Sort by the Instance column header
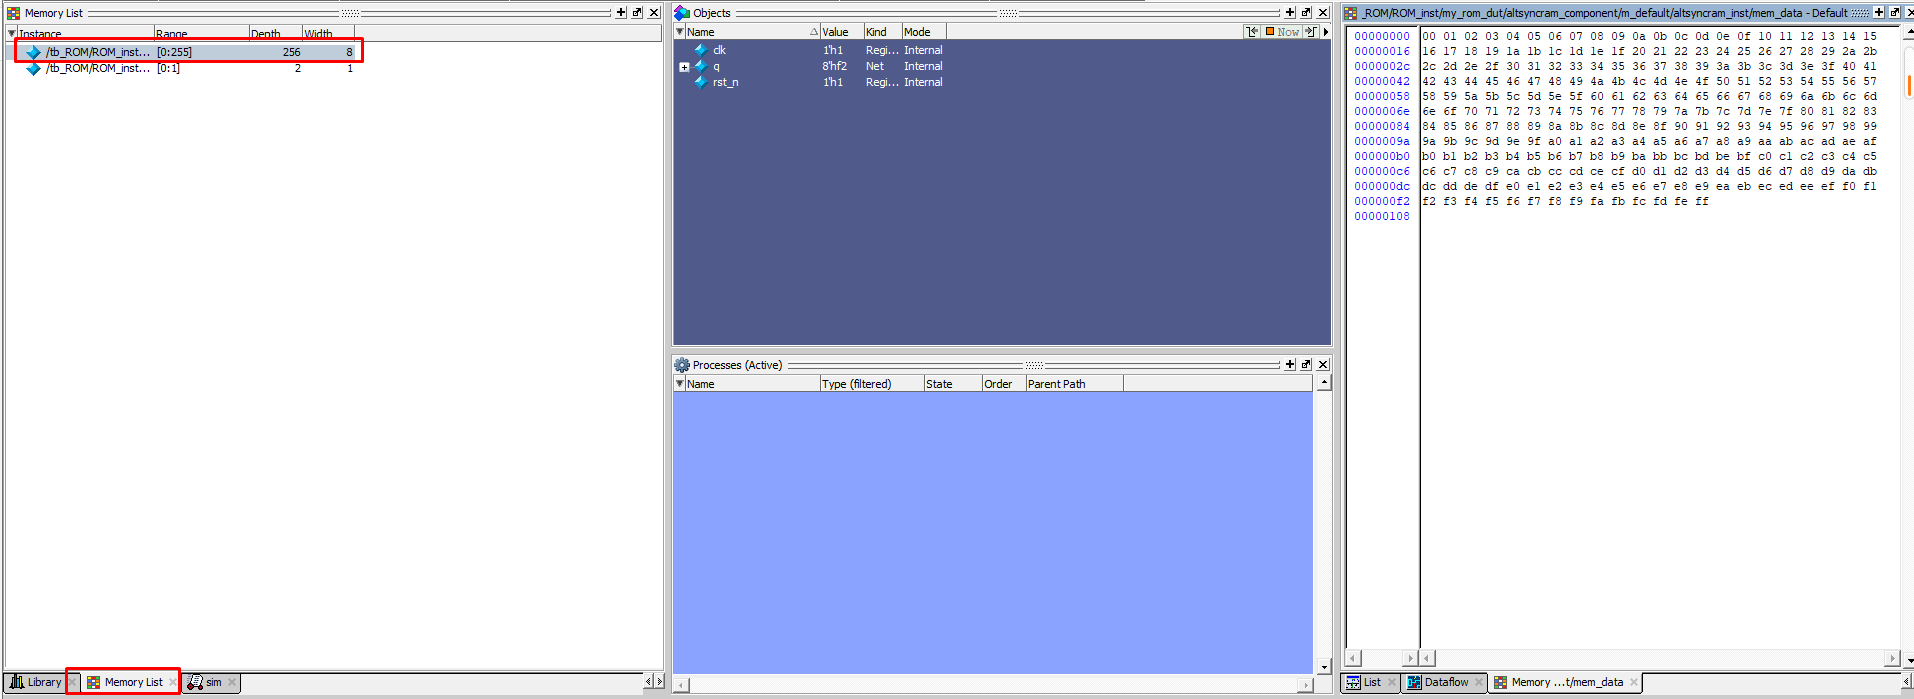Screen dimensions: 1914x699 [85, 33]
